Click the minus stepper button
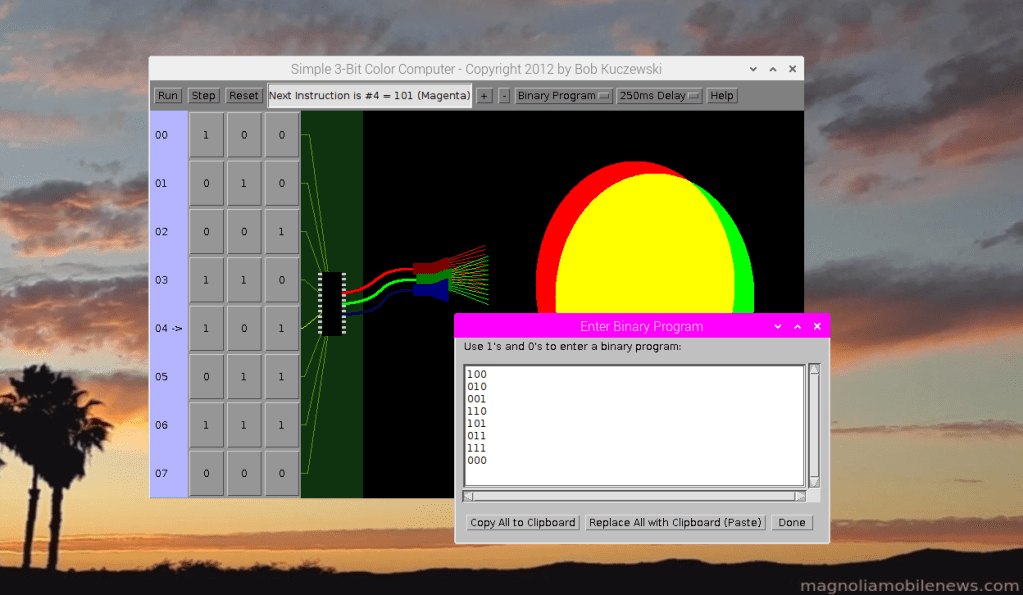The width and height of the screenshot is (1023, 595). pos(504,96)
